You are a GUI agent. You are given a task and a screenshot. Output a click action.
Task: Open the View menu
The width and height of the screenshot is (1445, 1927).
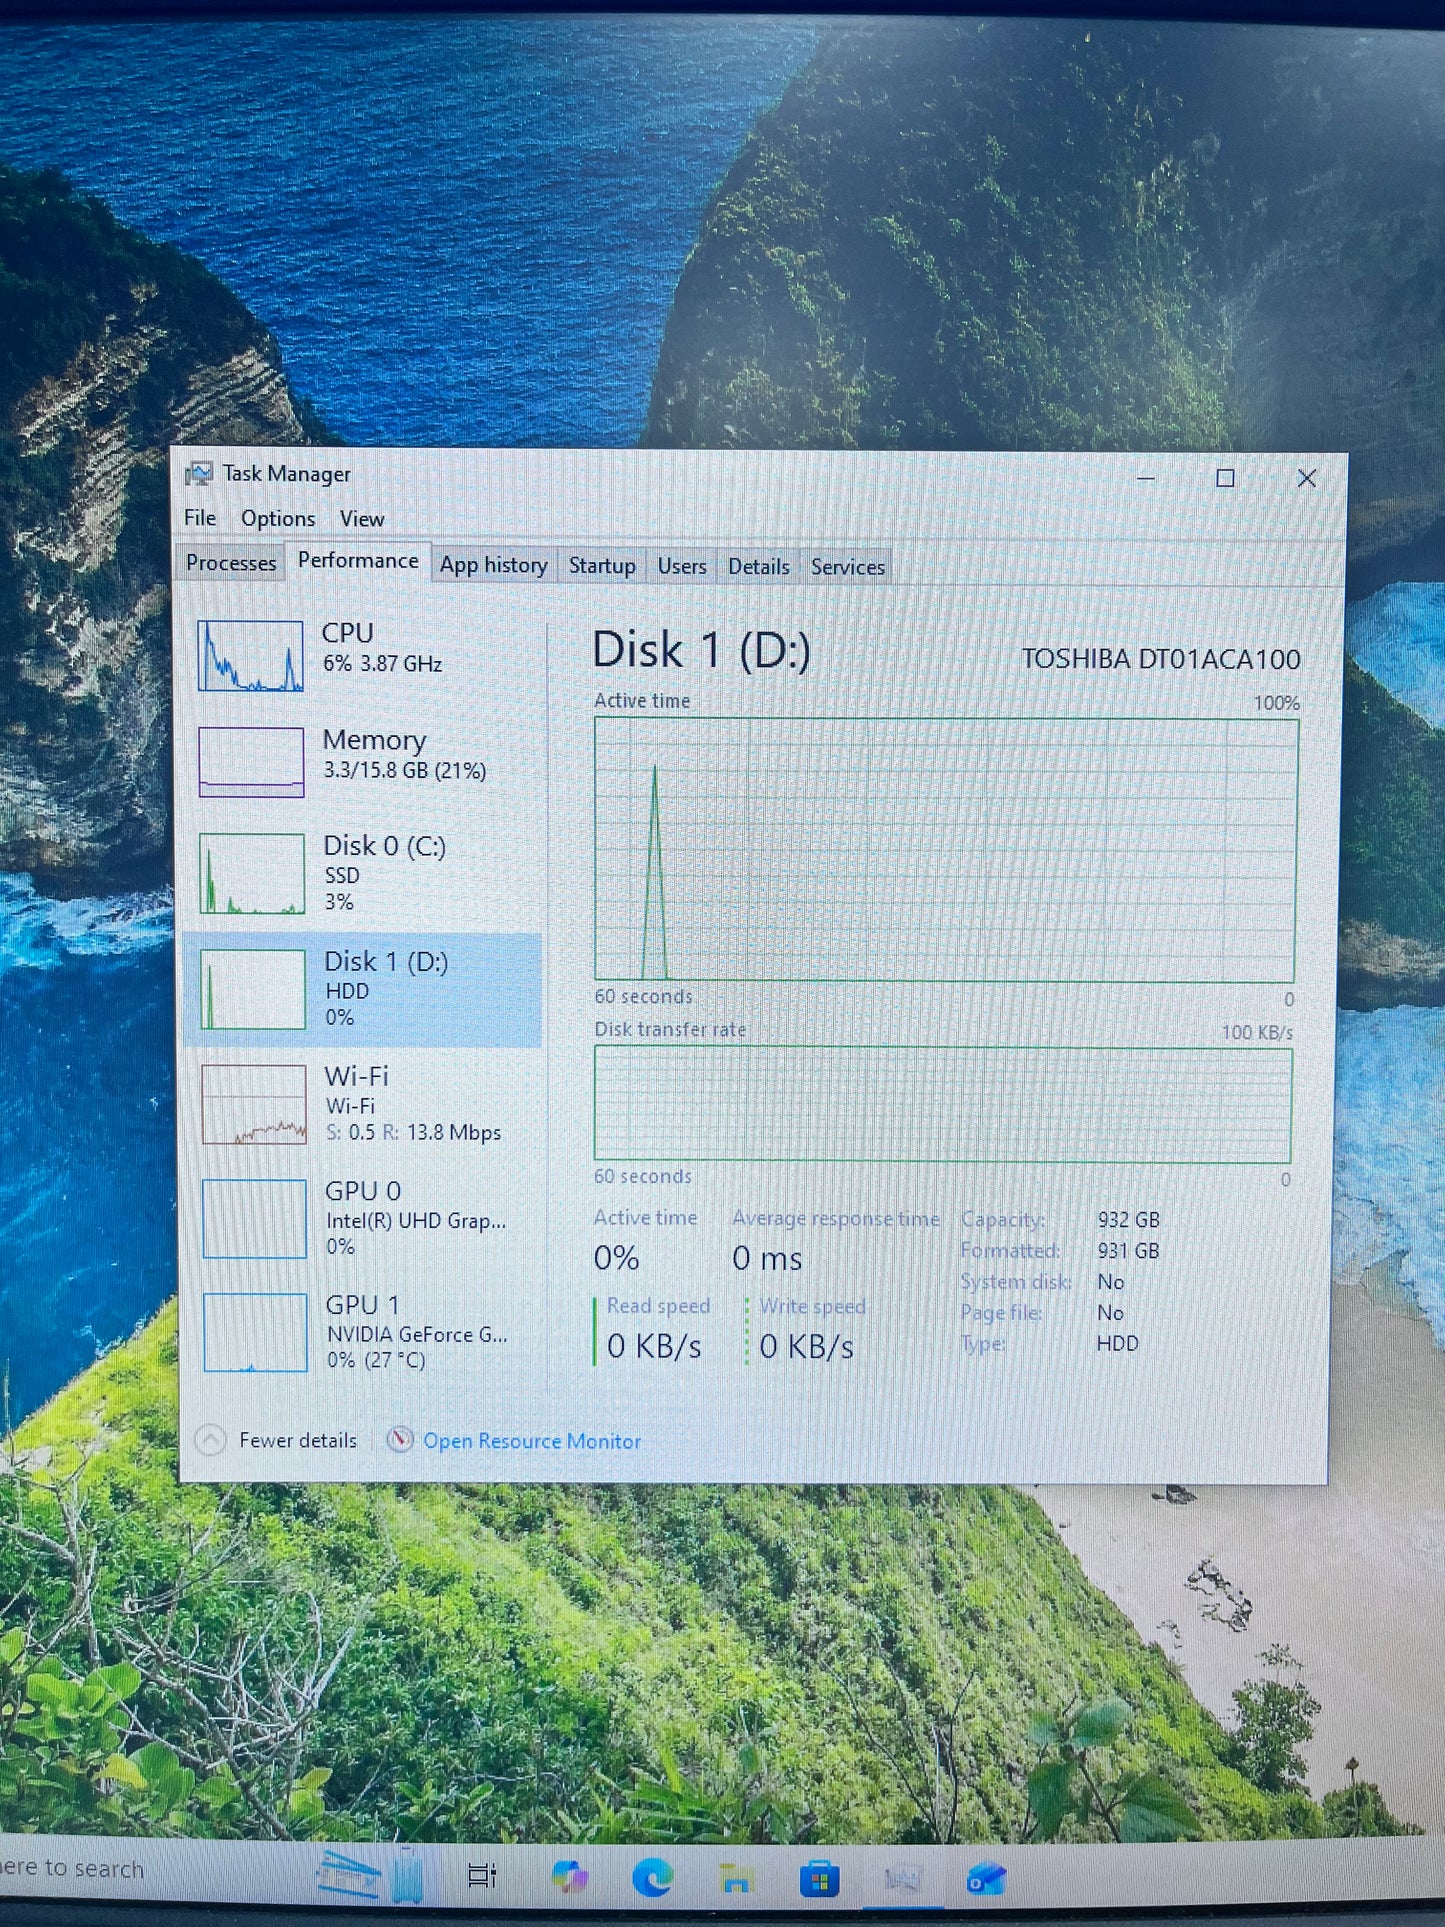(x=362, y=519)
